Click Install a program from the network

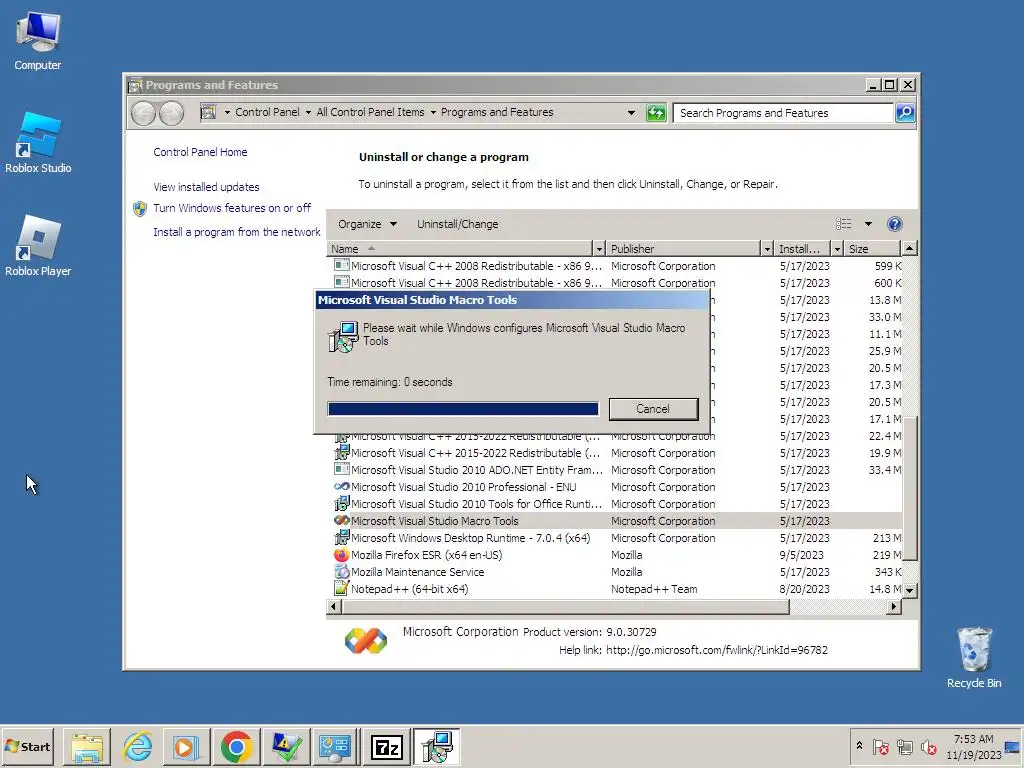pyautogui.click(x=236, y=232)
